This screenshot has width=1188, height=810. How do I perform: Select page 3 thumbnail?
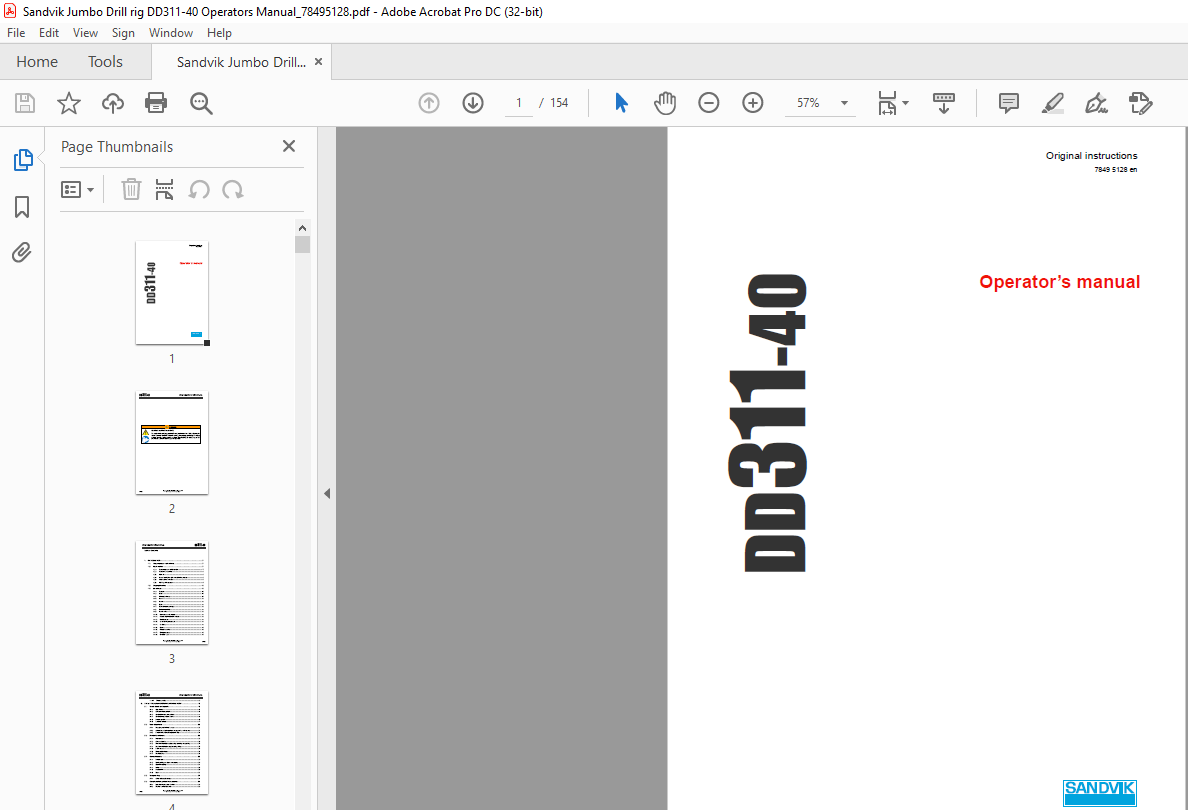point(172,593)
